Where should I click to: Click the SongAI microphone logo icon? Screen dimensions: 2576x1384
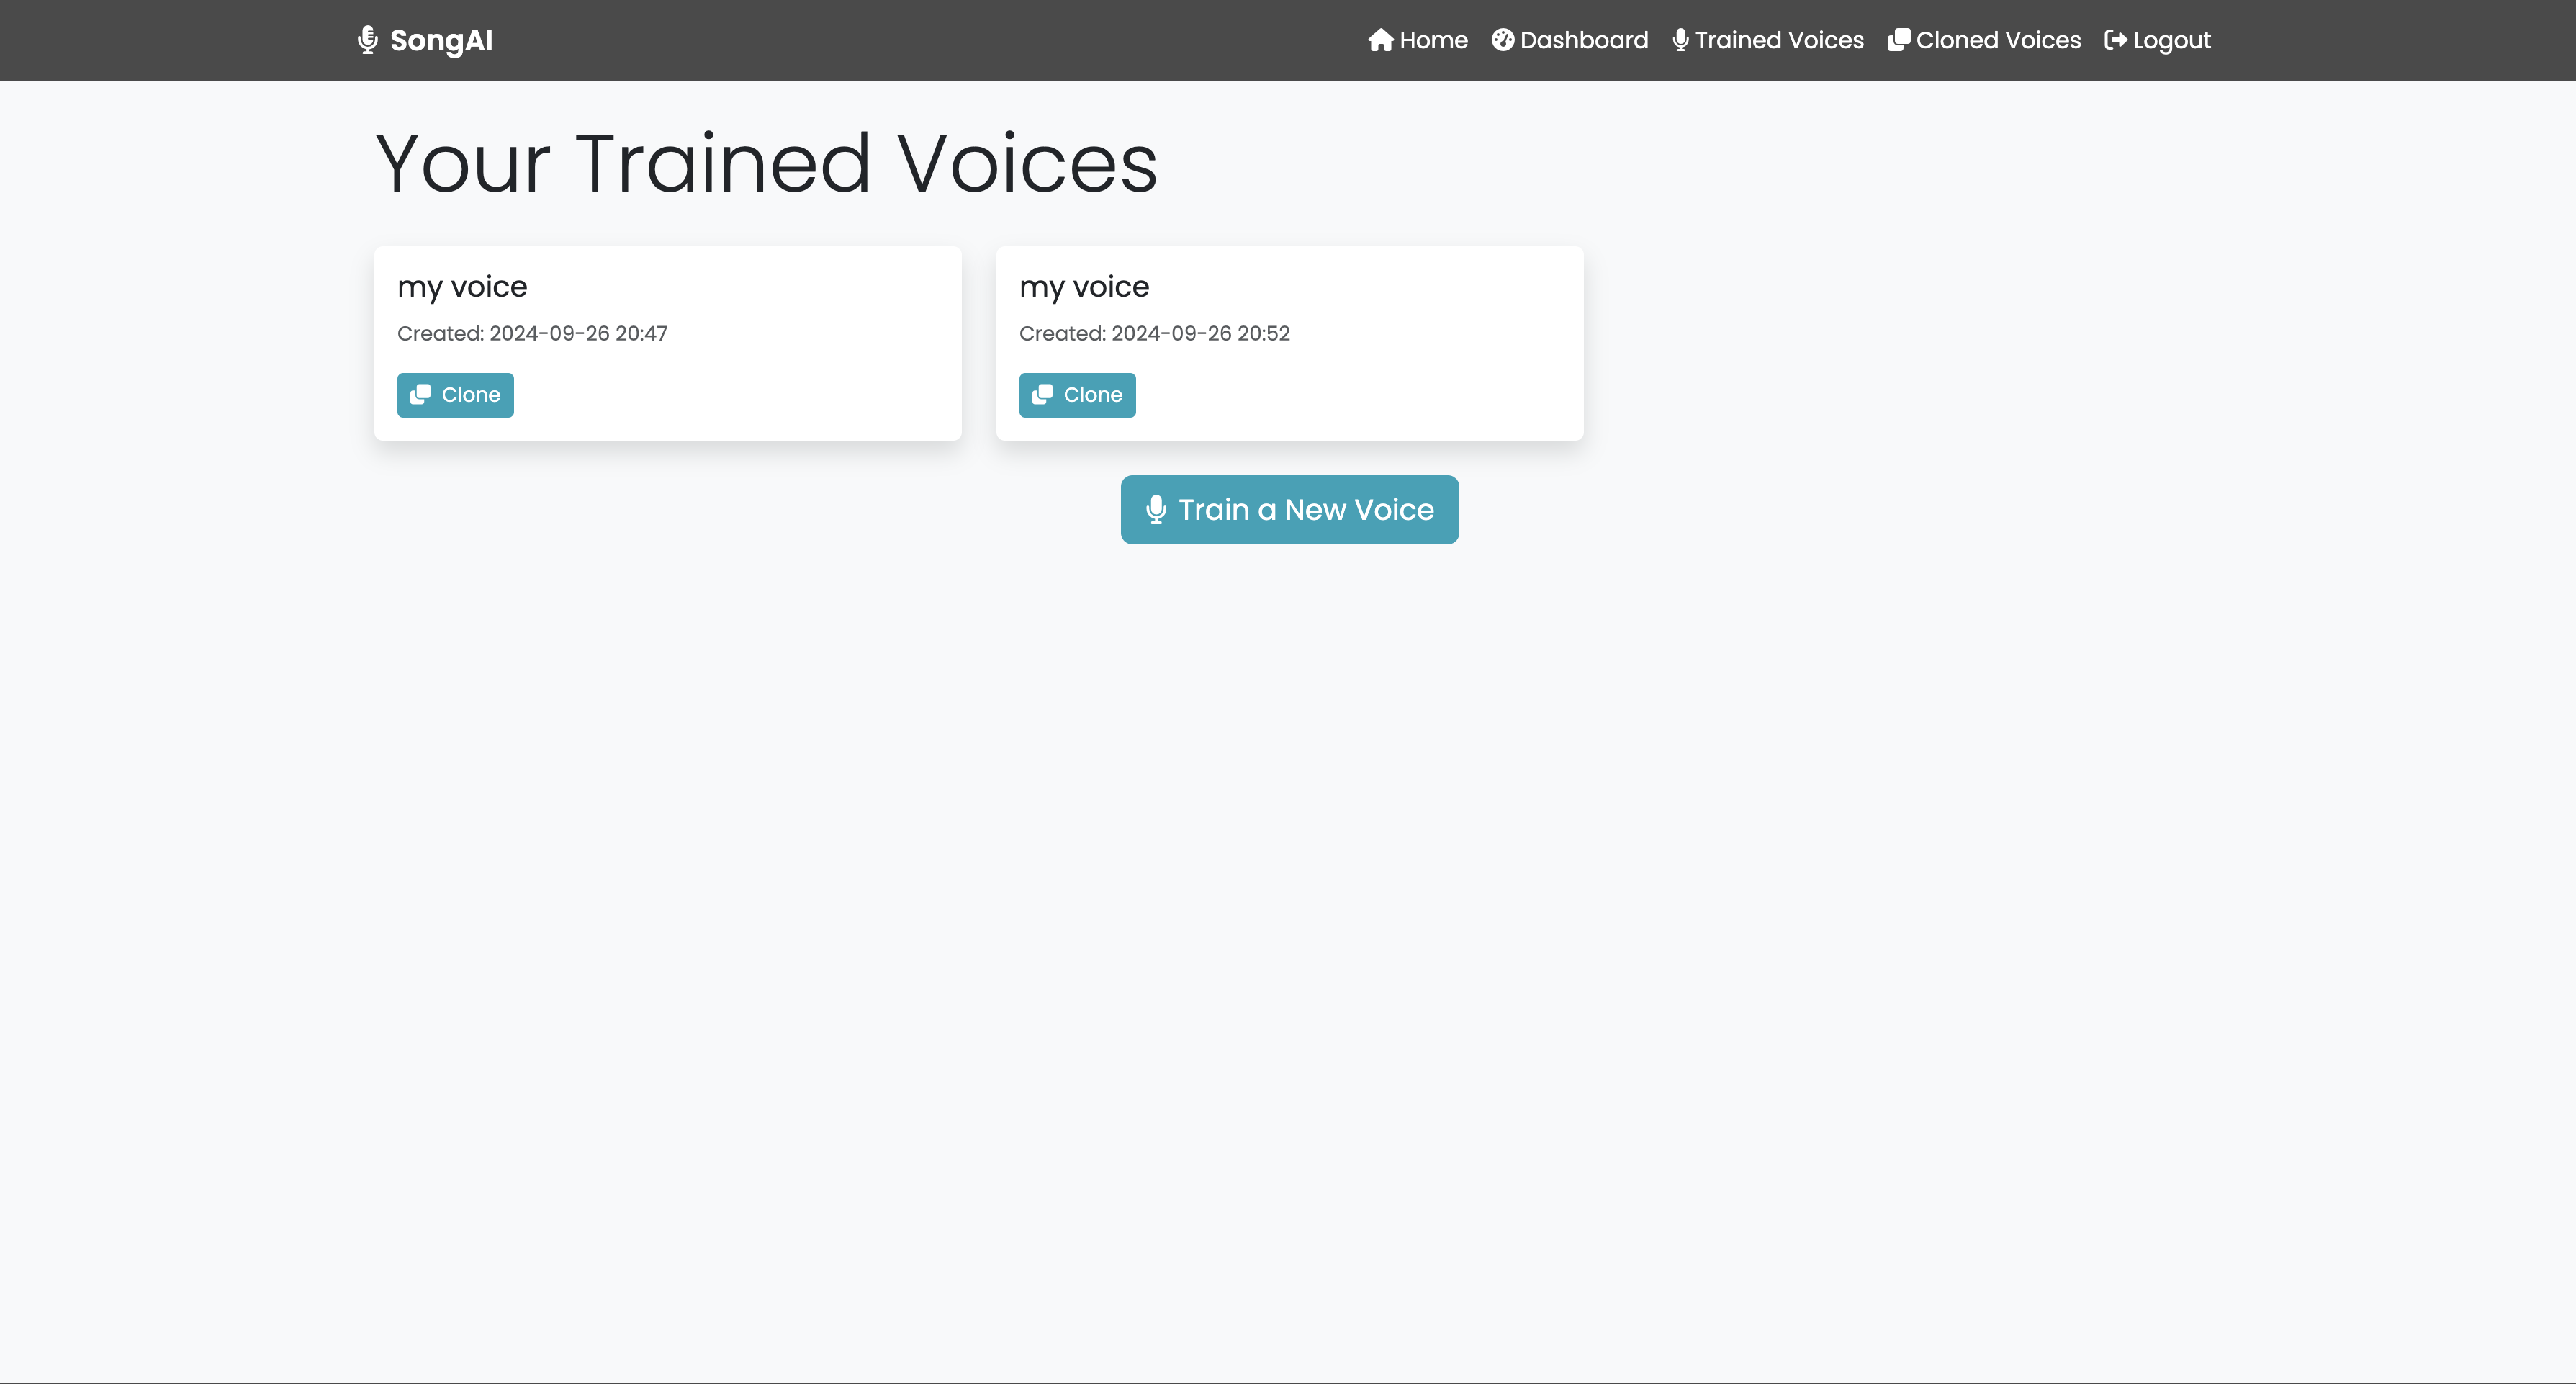pos(367,40)
